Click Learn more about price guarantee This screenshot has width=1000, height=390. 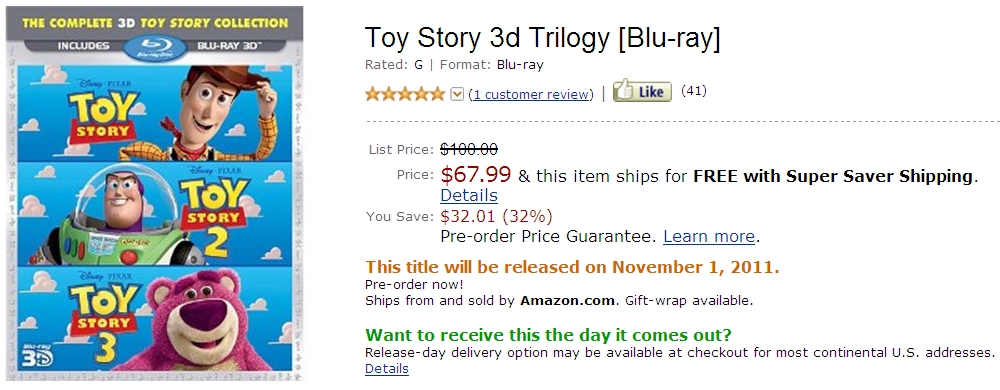[x=709, y=236]
